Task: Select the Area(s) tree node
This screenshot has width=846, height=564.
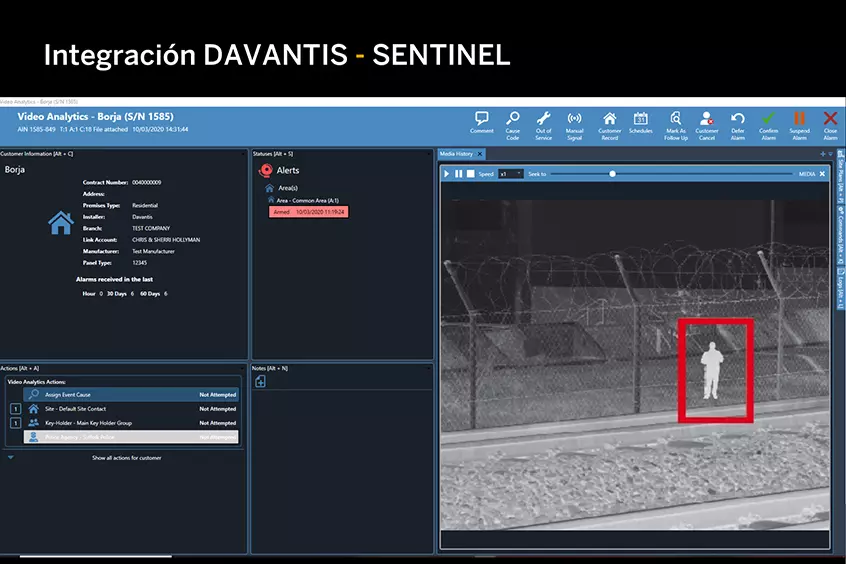Action: [288, 188]
